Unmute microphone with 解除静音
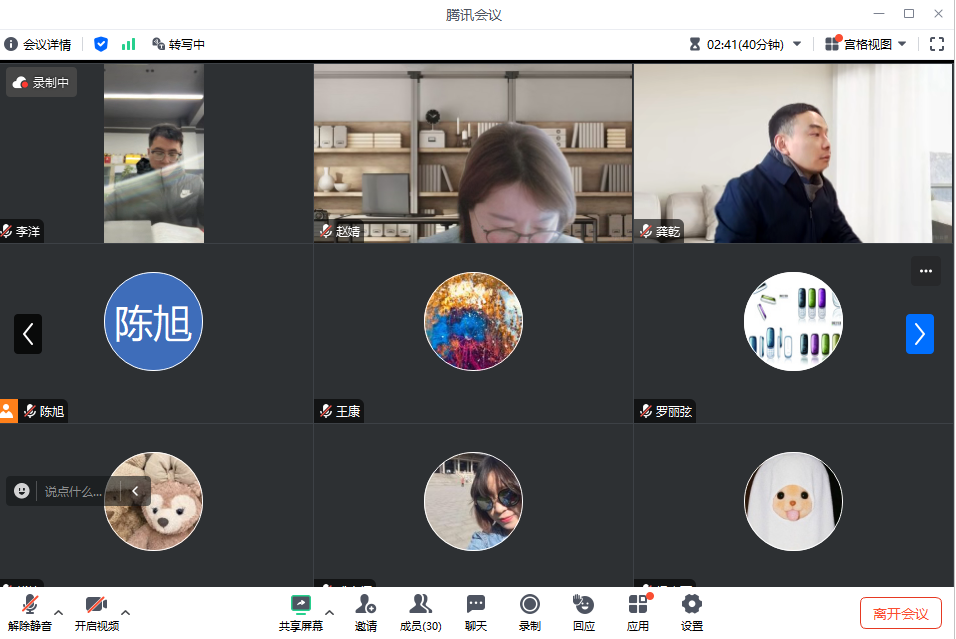 (x=30, y=605)
